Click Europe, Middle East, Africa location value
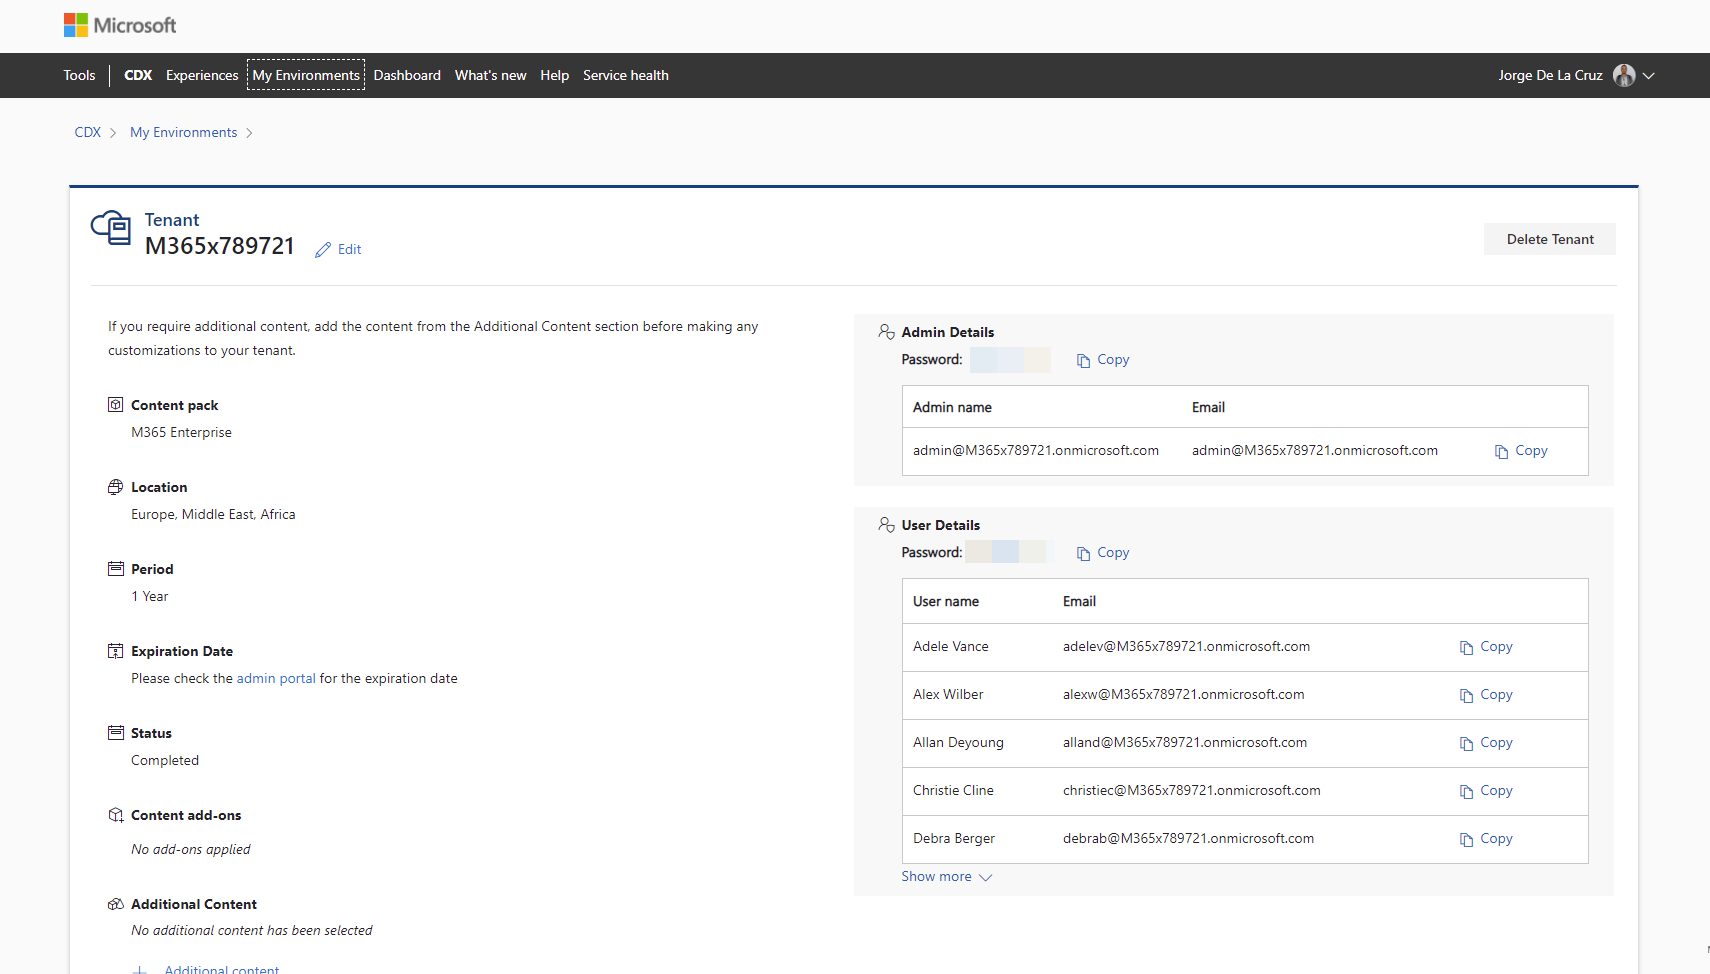 [x=213, y=514]
